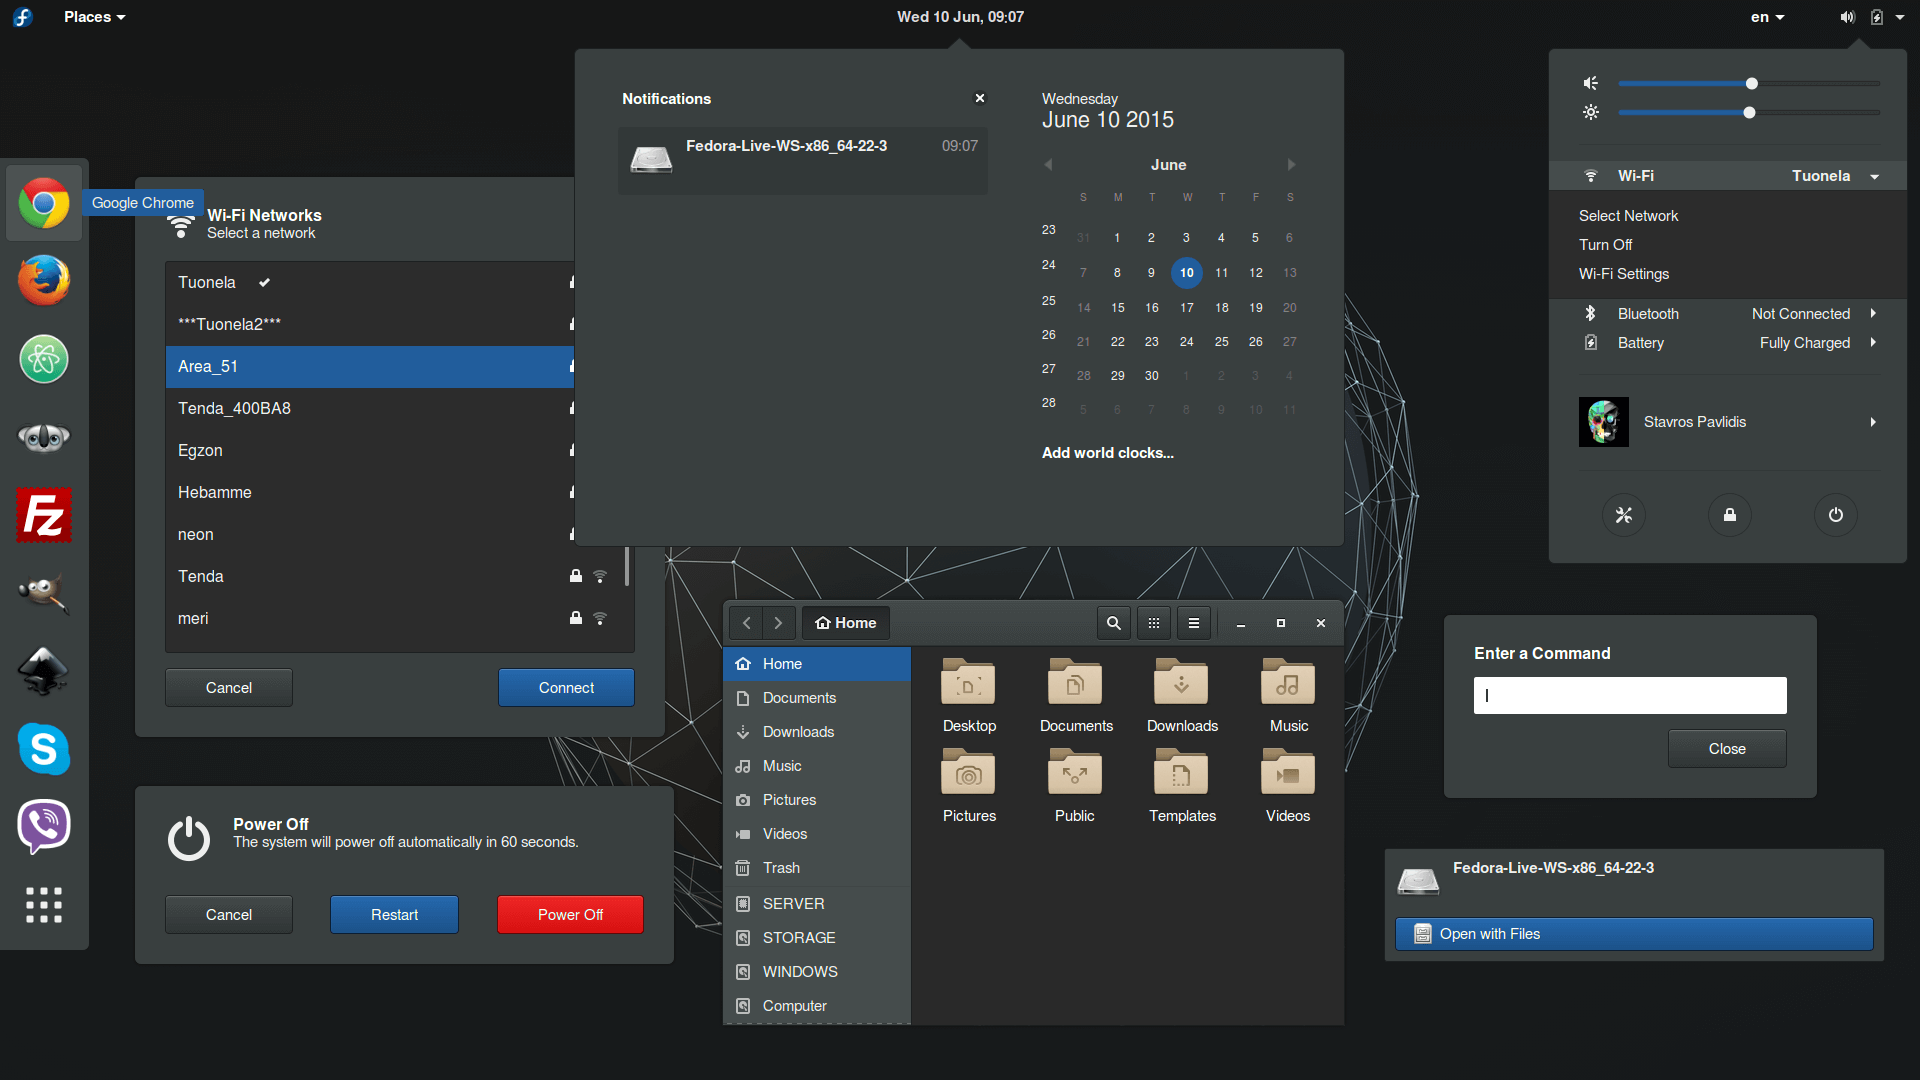Viewport: 1920px width, 1080px height.
Task: Open system settings wrench icon
Action: pos(1623,515)
